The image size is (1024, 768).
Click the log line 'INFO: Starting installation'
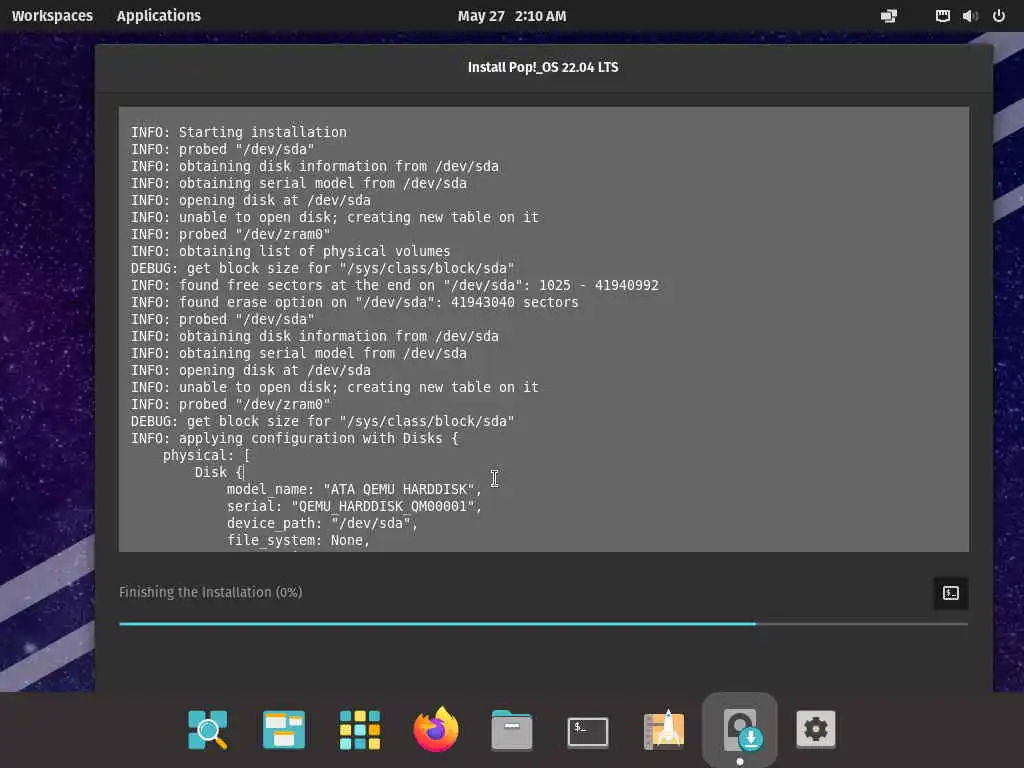[x=239, y=132]
